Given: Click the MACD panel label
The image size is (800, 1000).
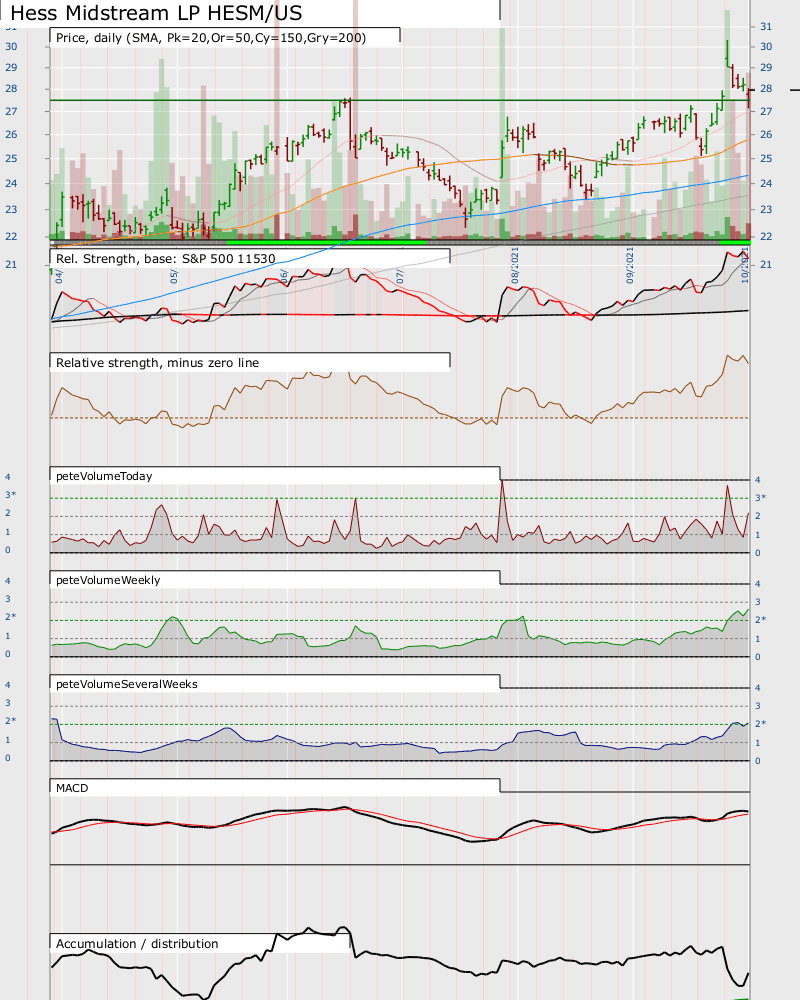Looking at the screenshot, I should point(72,788).
